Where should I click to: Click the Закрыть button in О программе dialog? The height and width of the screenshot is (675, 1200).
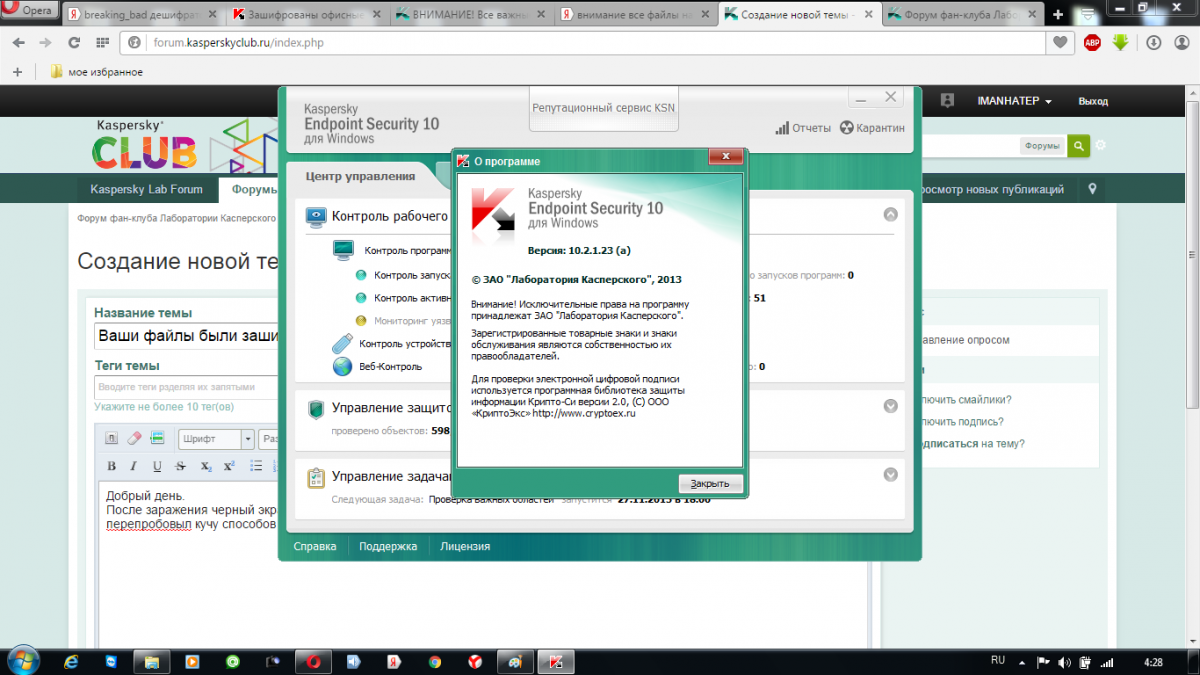(710, 484)
